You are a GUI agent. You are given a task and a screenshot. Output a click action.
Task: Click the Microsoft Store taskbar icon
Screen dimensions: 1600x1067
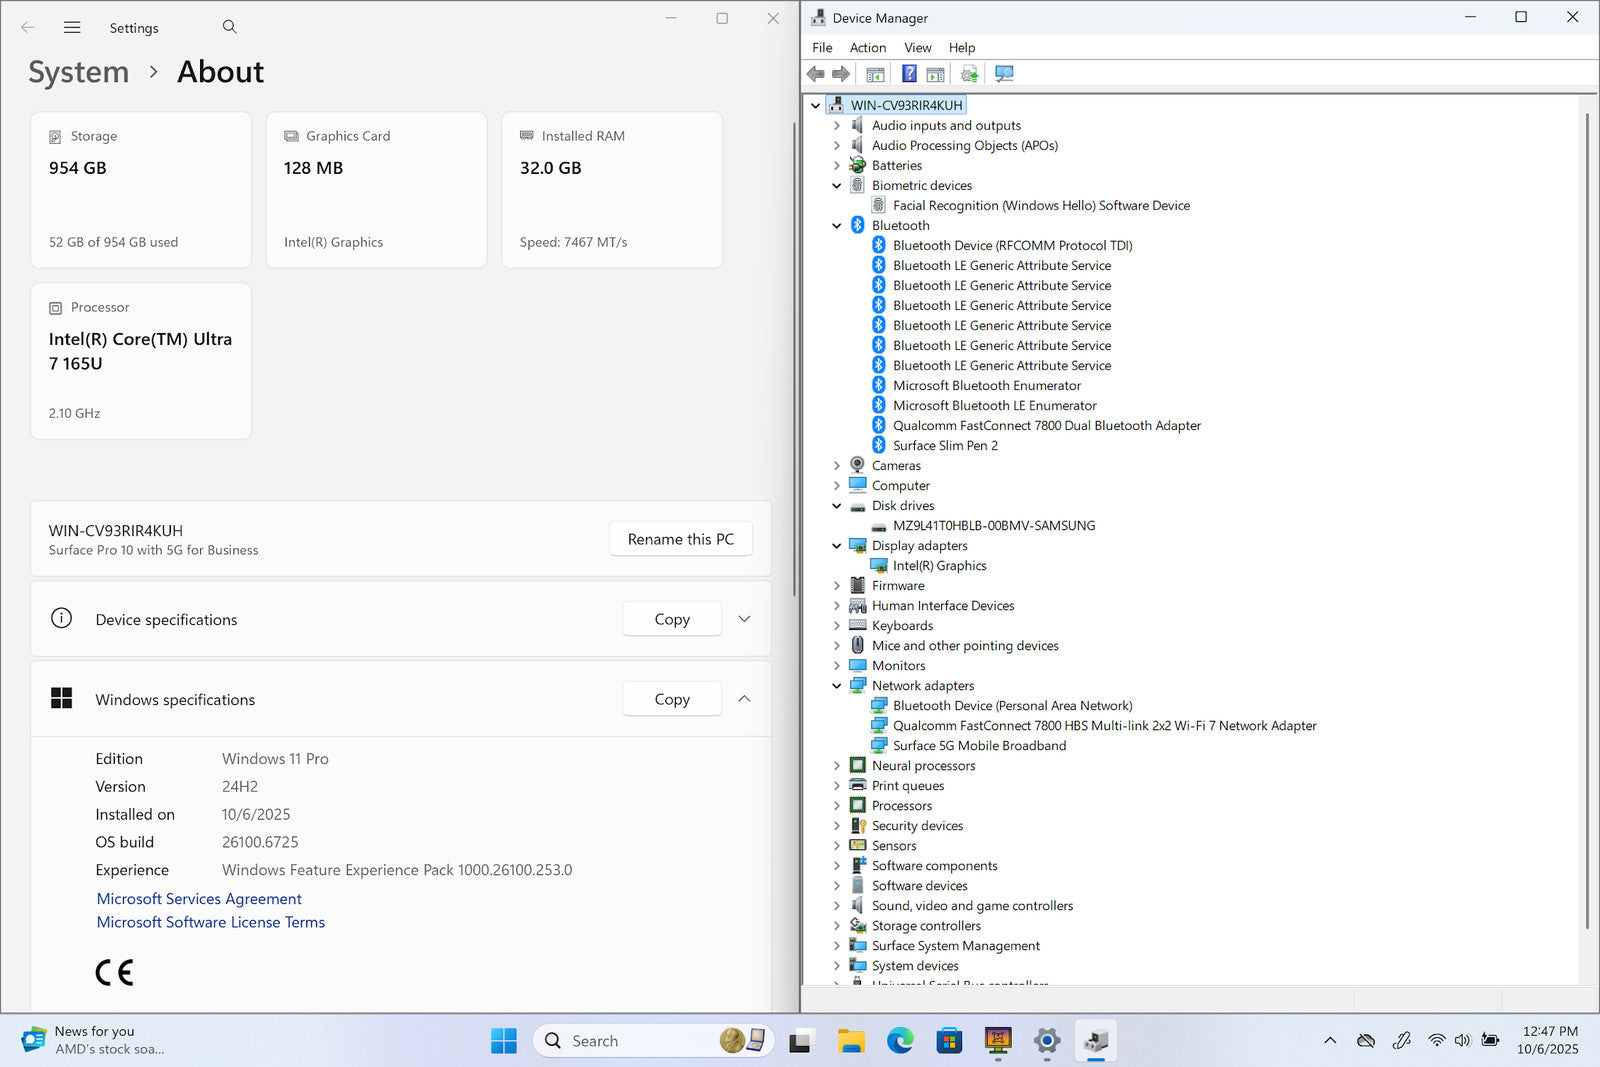948,1041
